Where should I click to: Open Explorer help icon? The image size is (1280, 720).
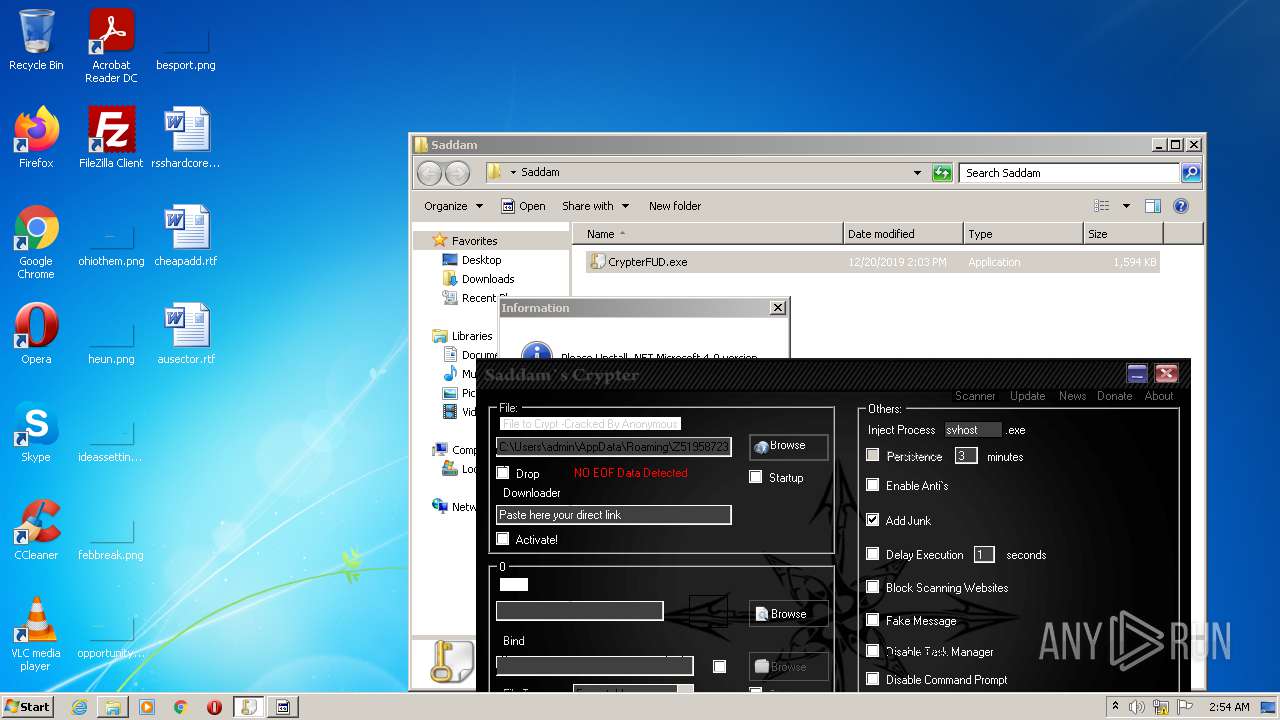click(1180, 206)
